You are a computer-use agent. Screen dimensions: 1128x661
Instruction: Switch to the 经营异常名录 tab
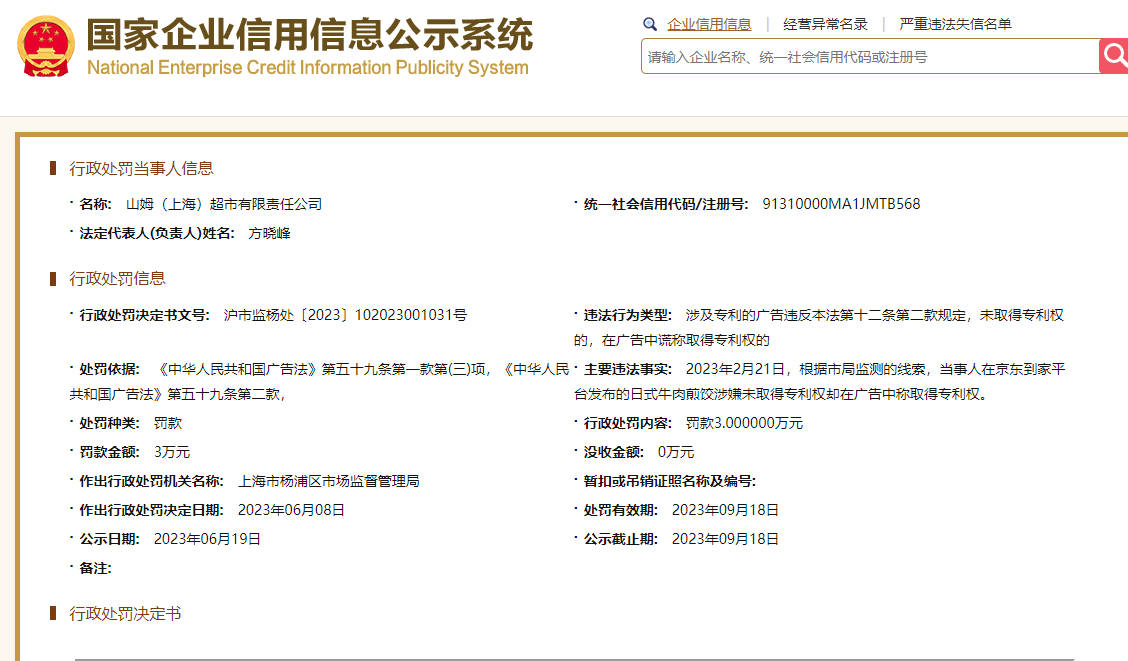click(x=825, y=24)
